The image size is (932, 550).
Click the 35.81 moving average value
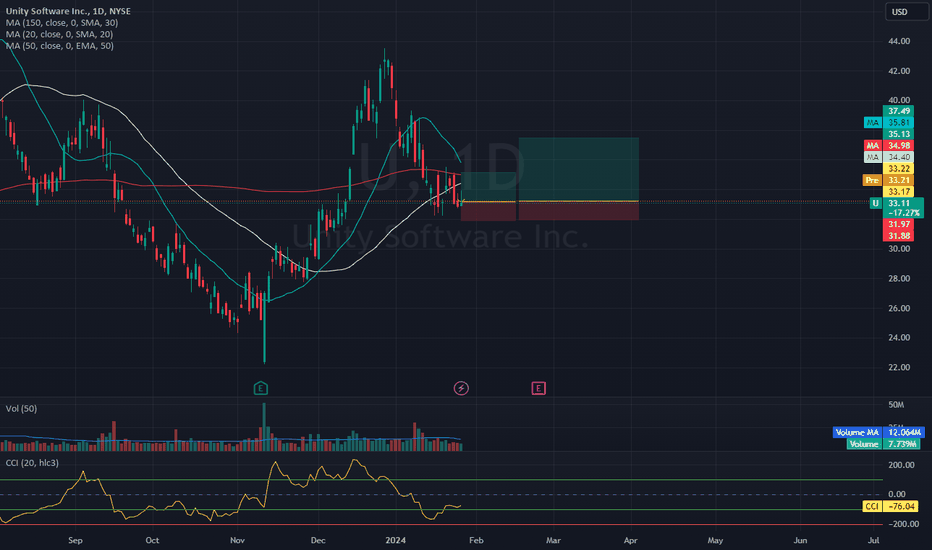(899, 122)
